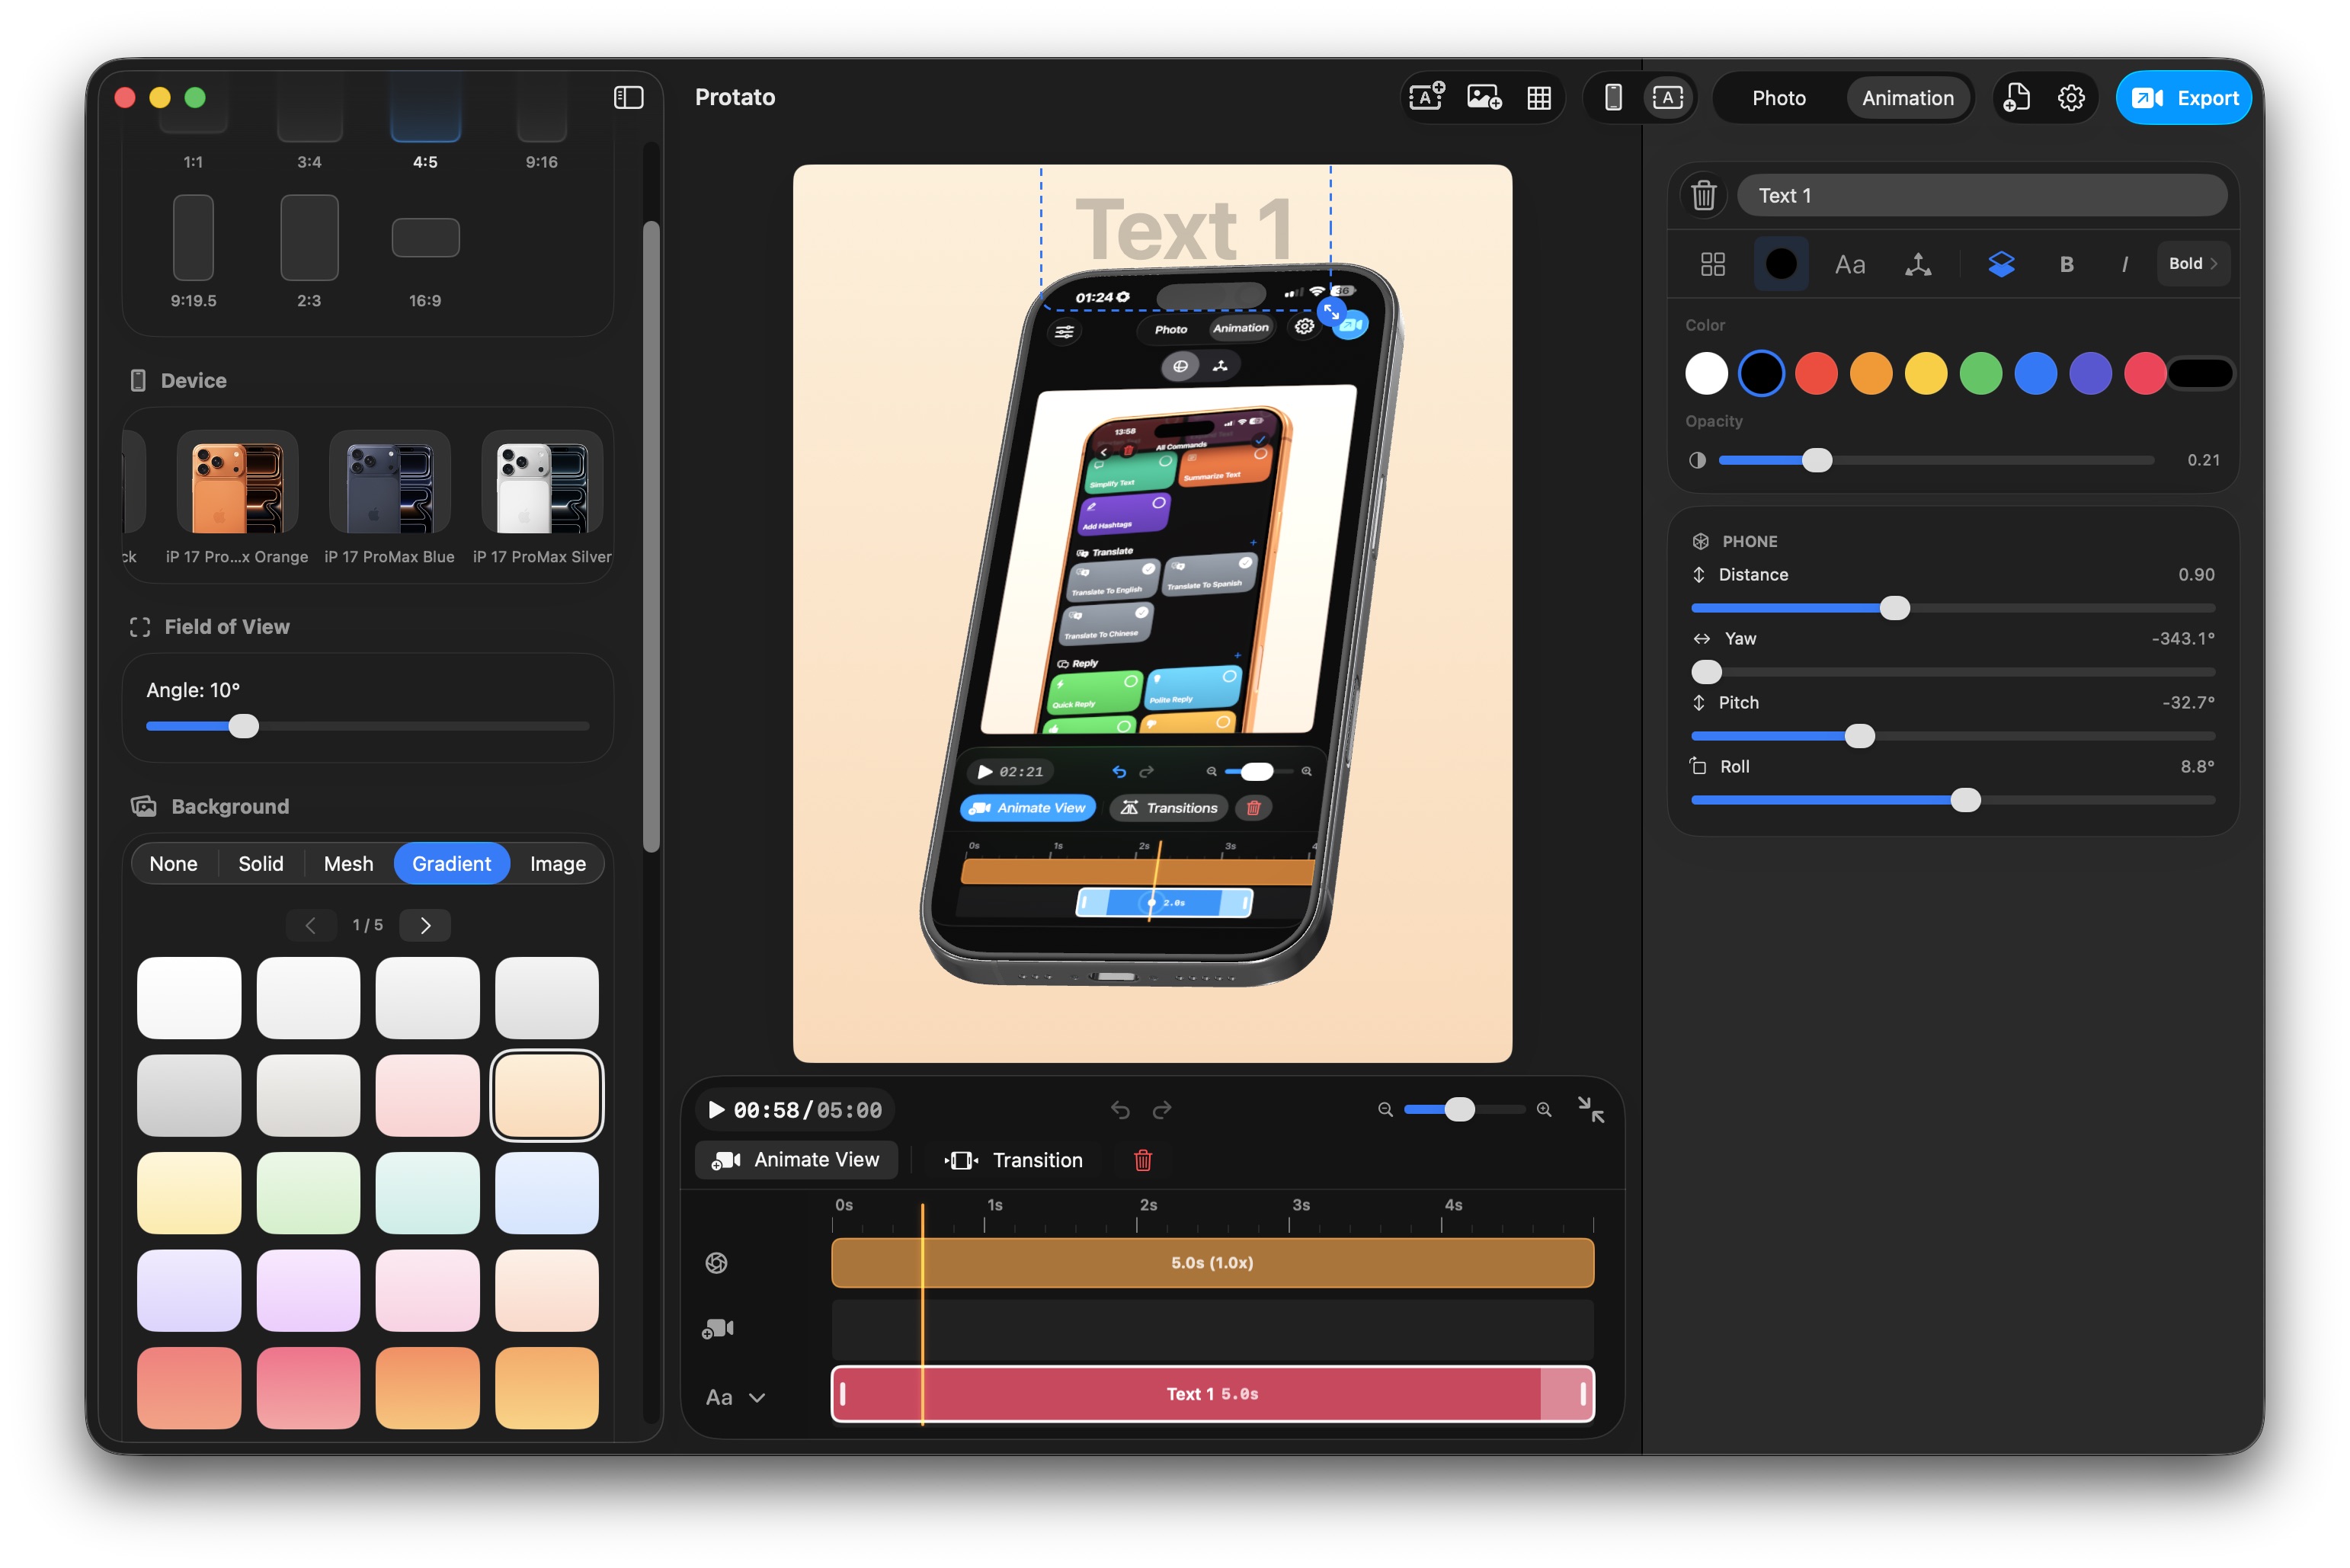Image resolution: width=2350 pixels, height=1568 pixels.
Task: Delete the Text 1 layer via trash icon
Action: 1704,195
